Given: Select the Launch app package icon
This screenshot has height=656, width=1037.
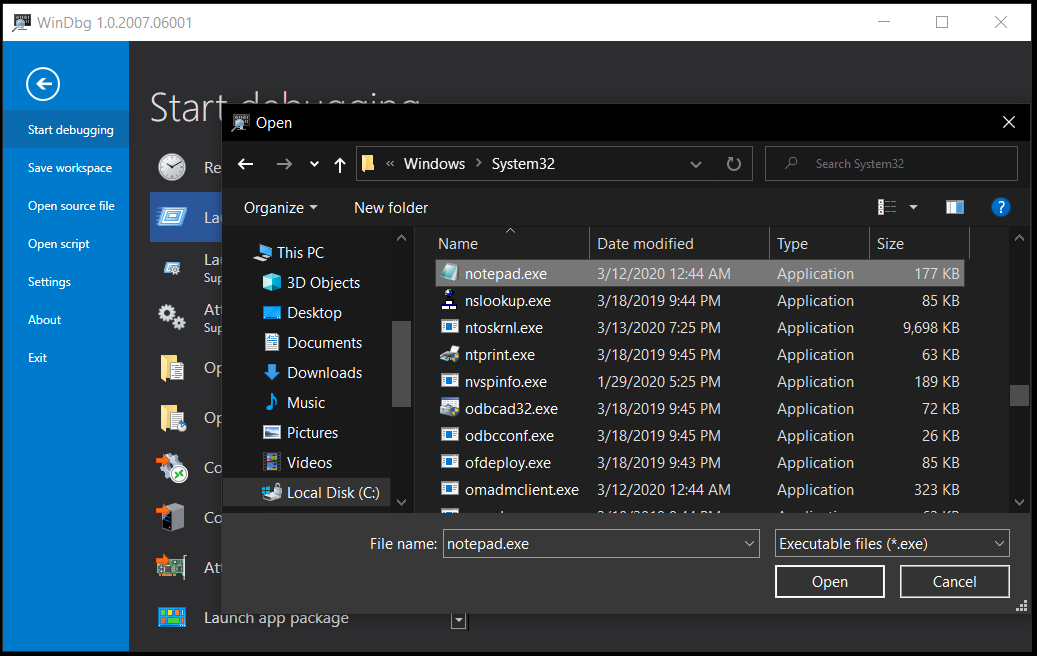Looking at the screenshot, I should 172,618.
